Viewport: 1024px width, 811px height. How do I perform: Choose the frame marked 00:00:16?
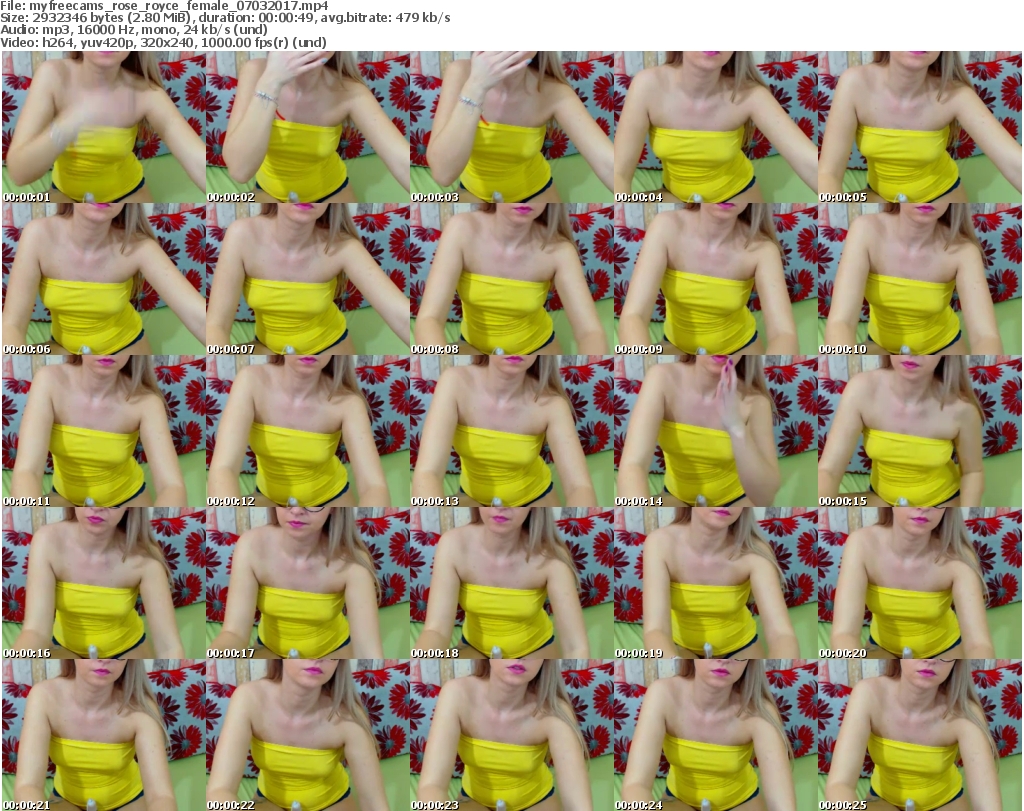104,583
